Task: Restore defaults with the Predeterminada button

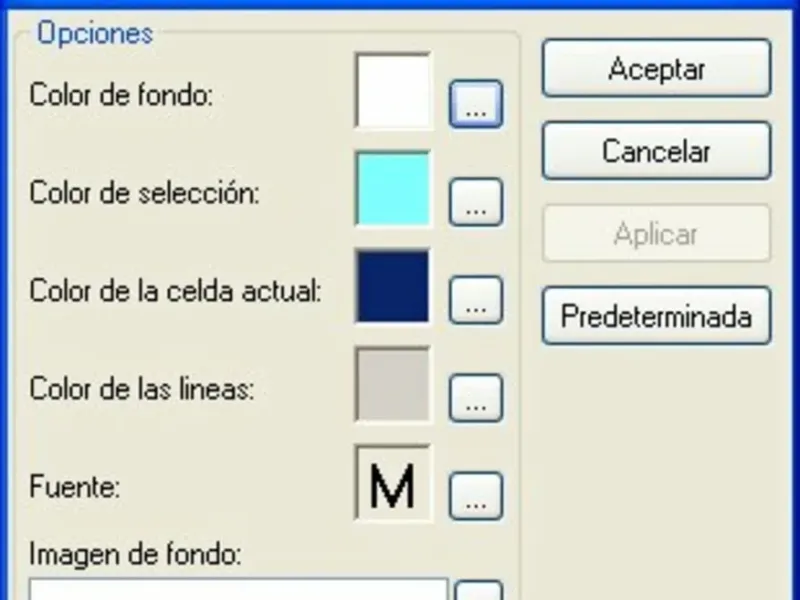Action: (x=656, y=317)
